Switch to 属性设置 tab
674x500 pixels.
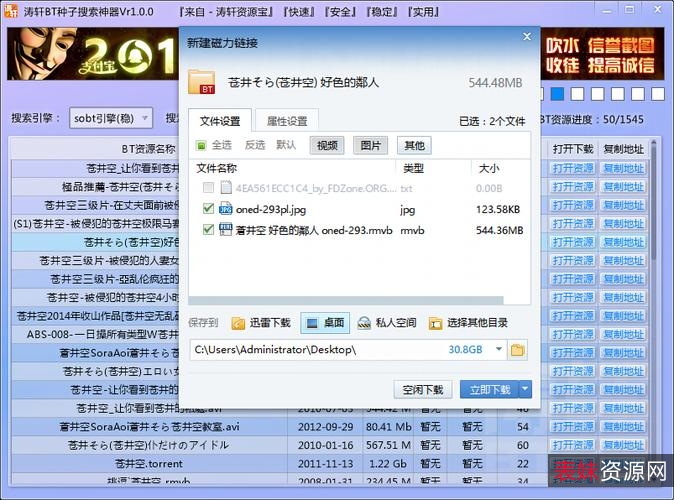pyautogui.click(x=287, y=121)
